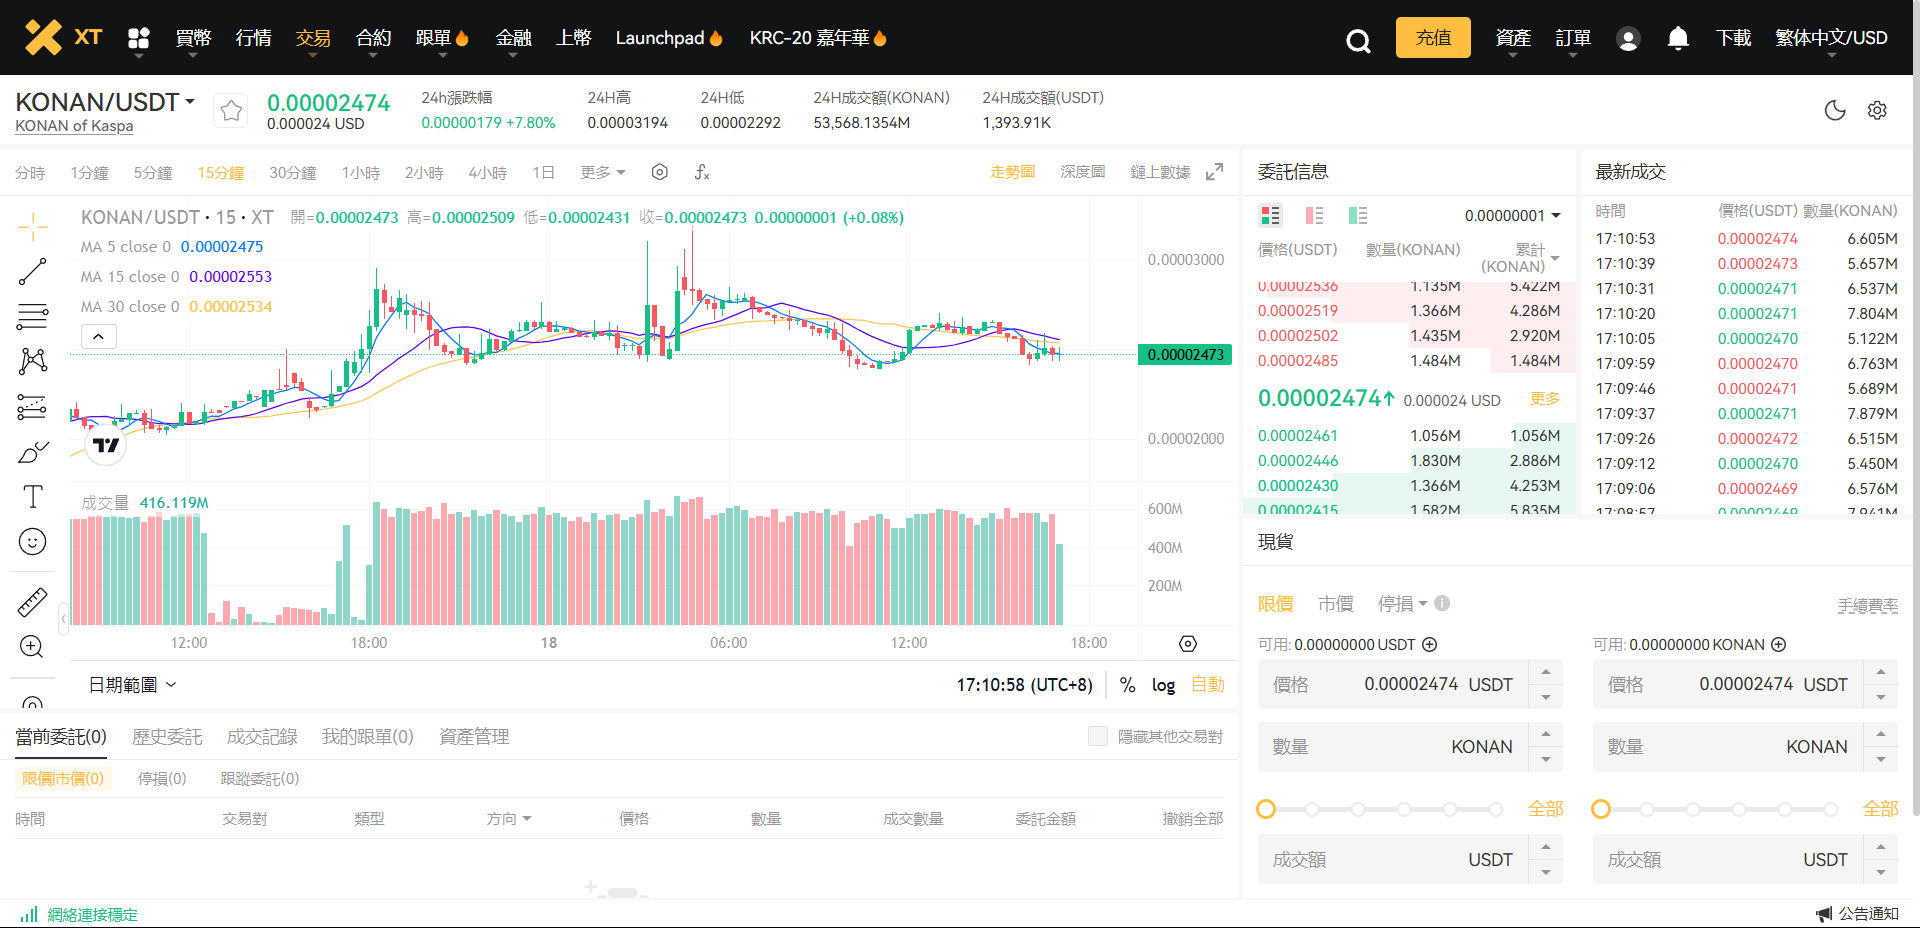Cancel all open orders
The height and width of the screenshot is (928, 1920).
coord(1193,819)
